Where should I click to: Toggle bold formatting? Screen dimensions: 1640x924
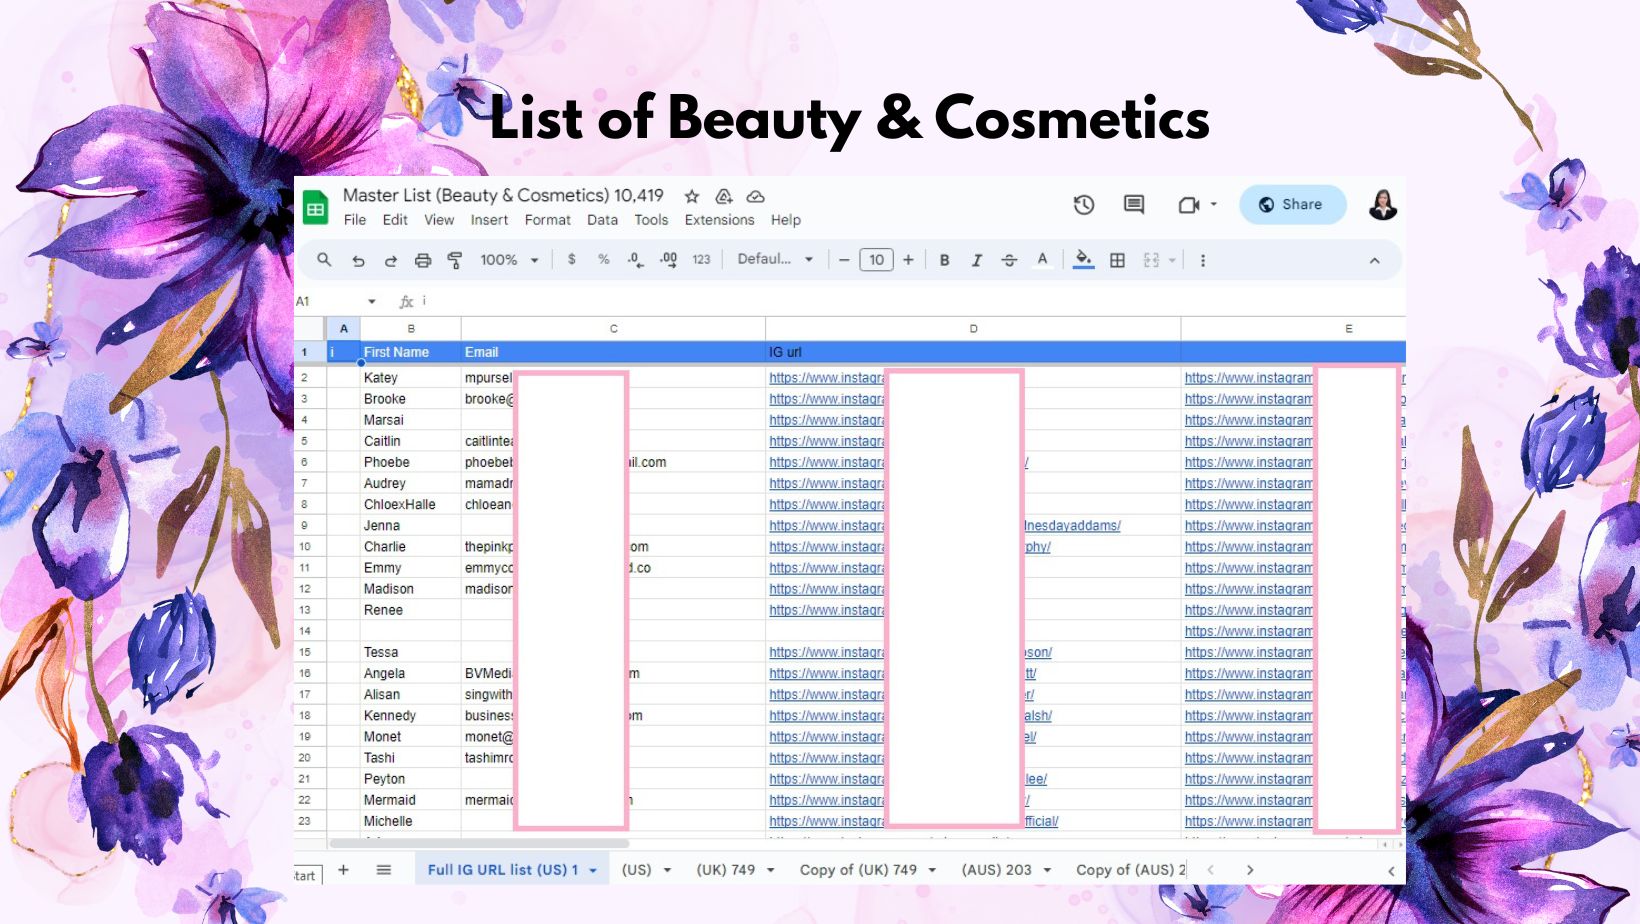944,260
